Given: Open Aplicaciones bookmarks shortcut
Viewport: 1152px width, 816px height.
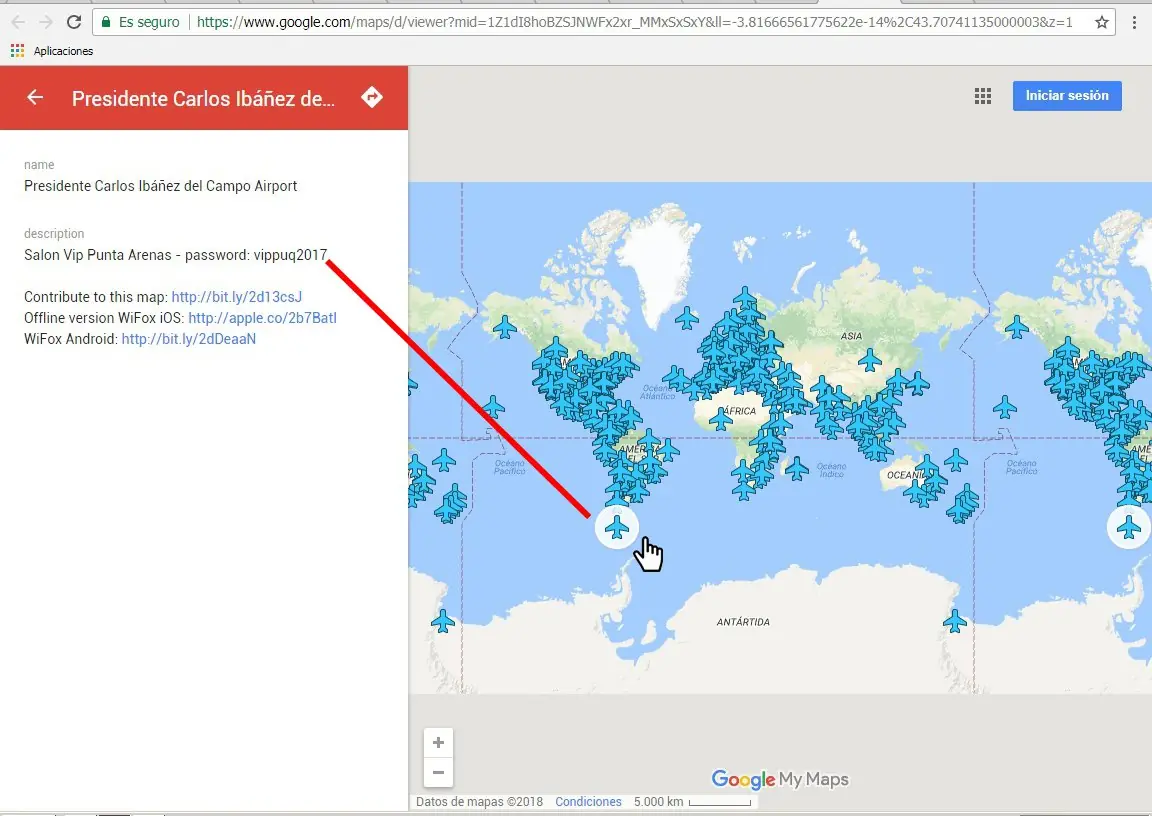Looking at the screenshot, I should pos(52,51).
